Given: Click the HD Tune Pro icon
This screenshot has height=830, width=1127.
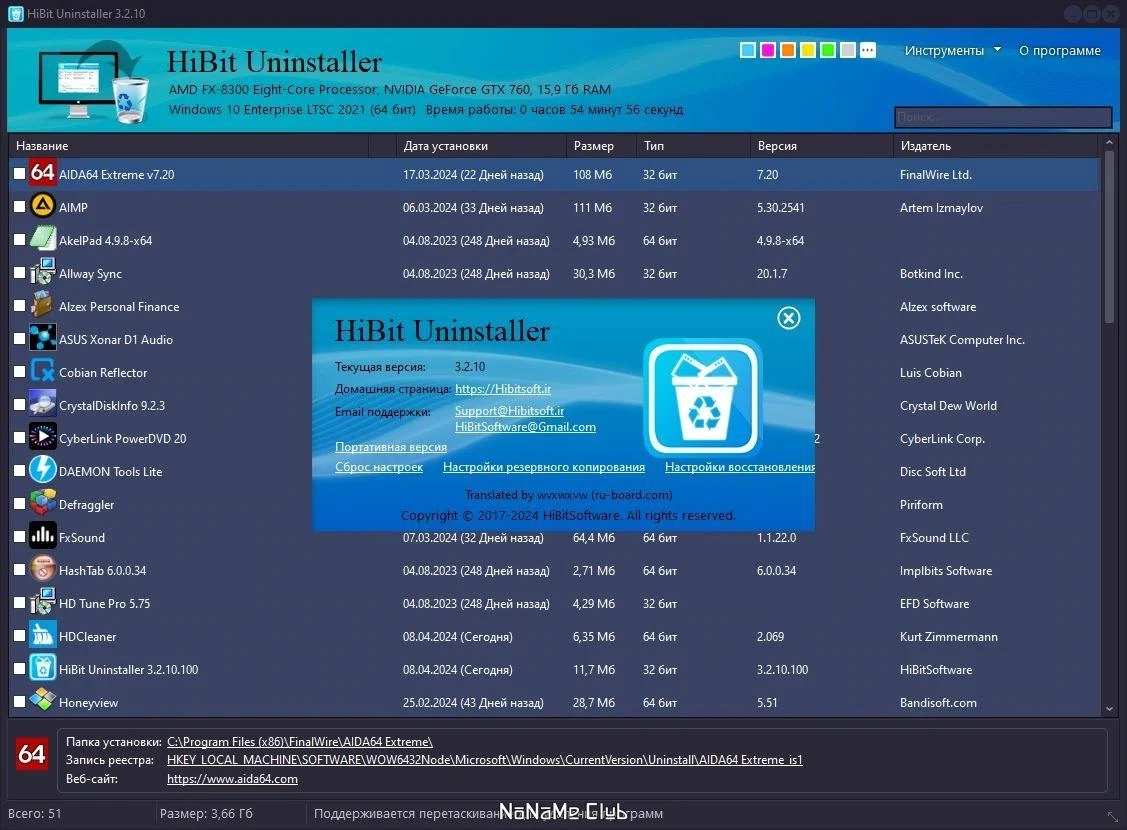Looking at the screenshot, I should point(42,603).
